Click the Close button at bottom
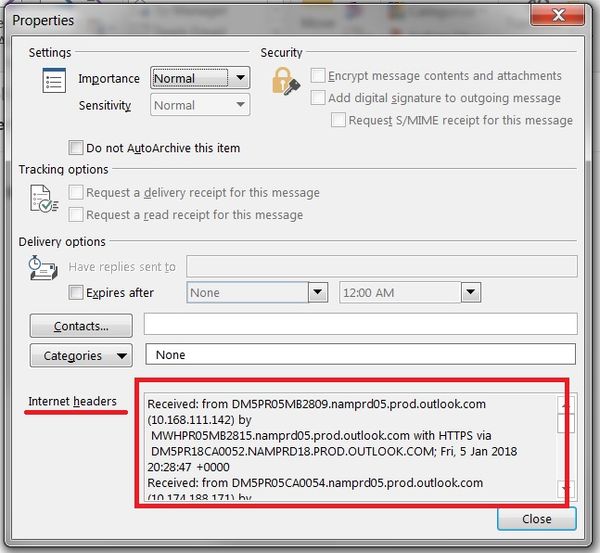The width and height of the screenshot is (600, 553). pyautogui.click(x=536, y=519)
